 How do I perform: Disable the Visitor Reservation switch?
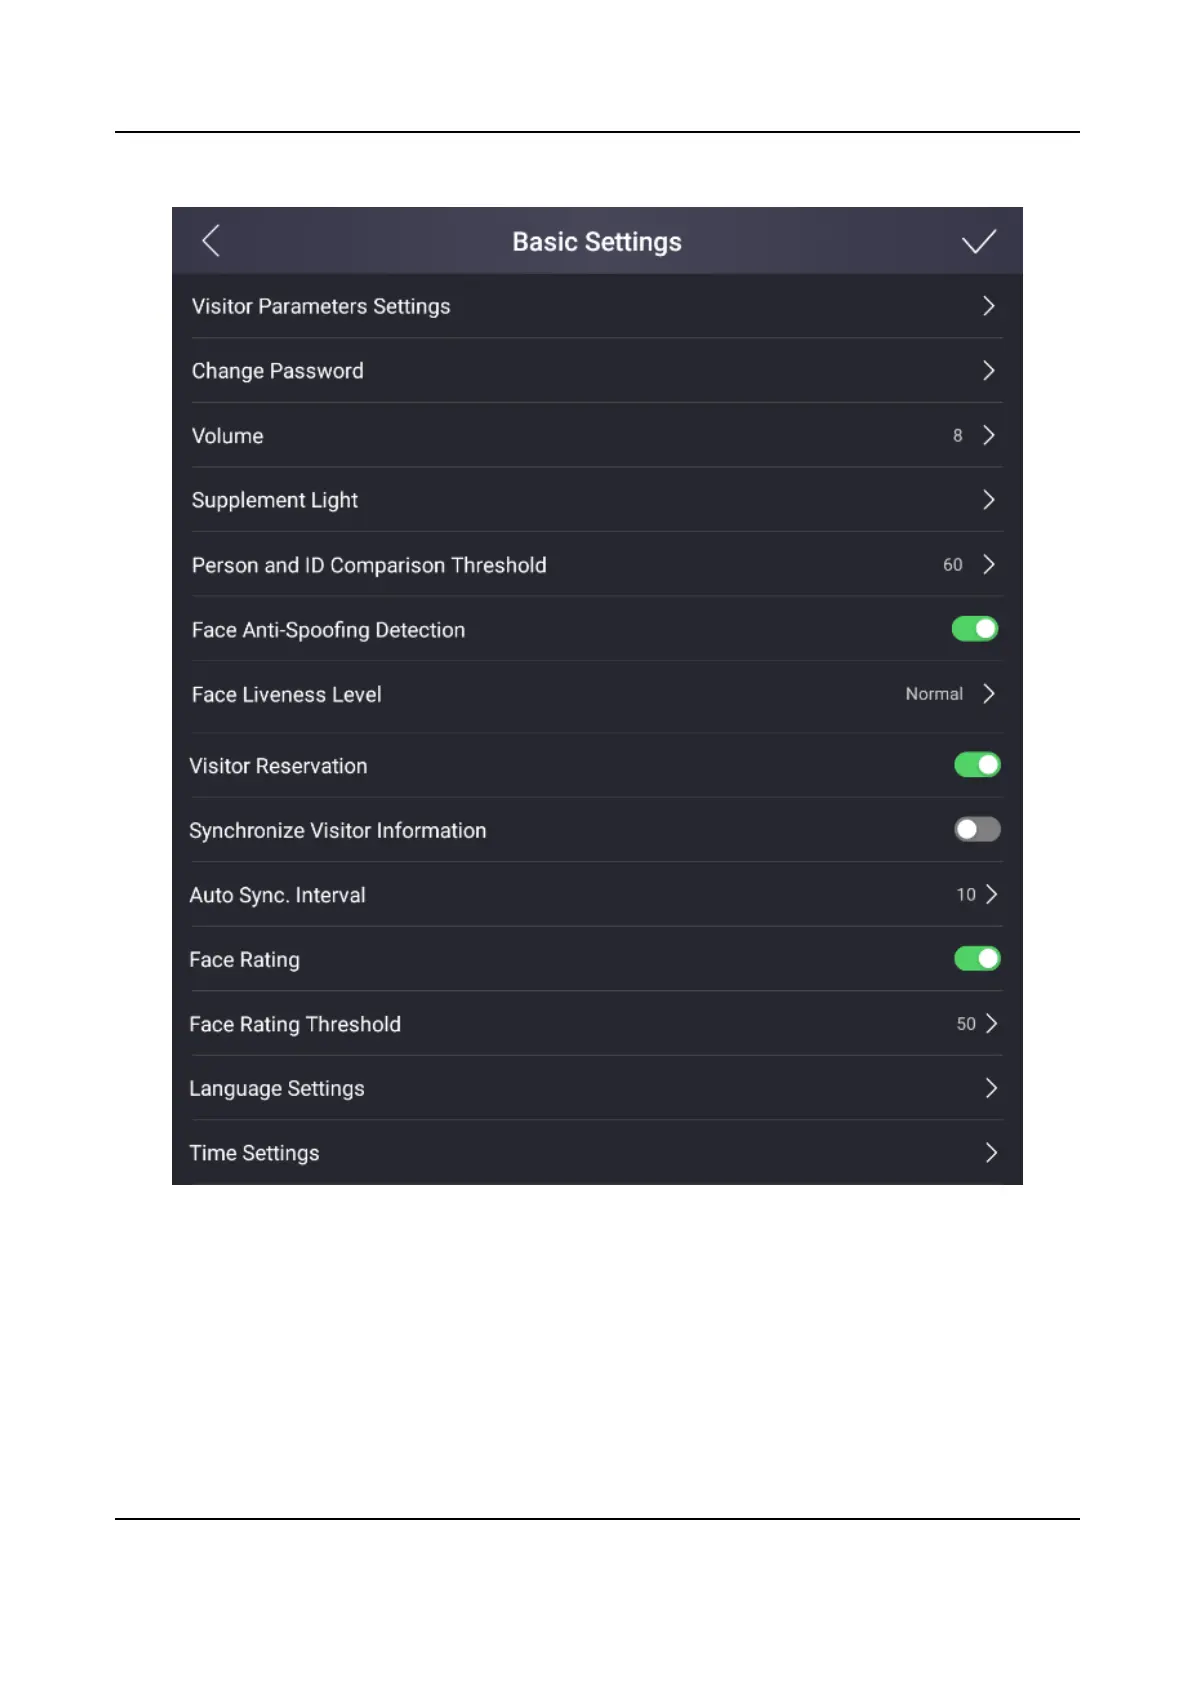point(977,765)
